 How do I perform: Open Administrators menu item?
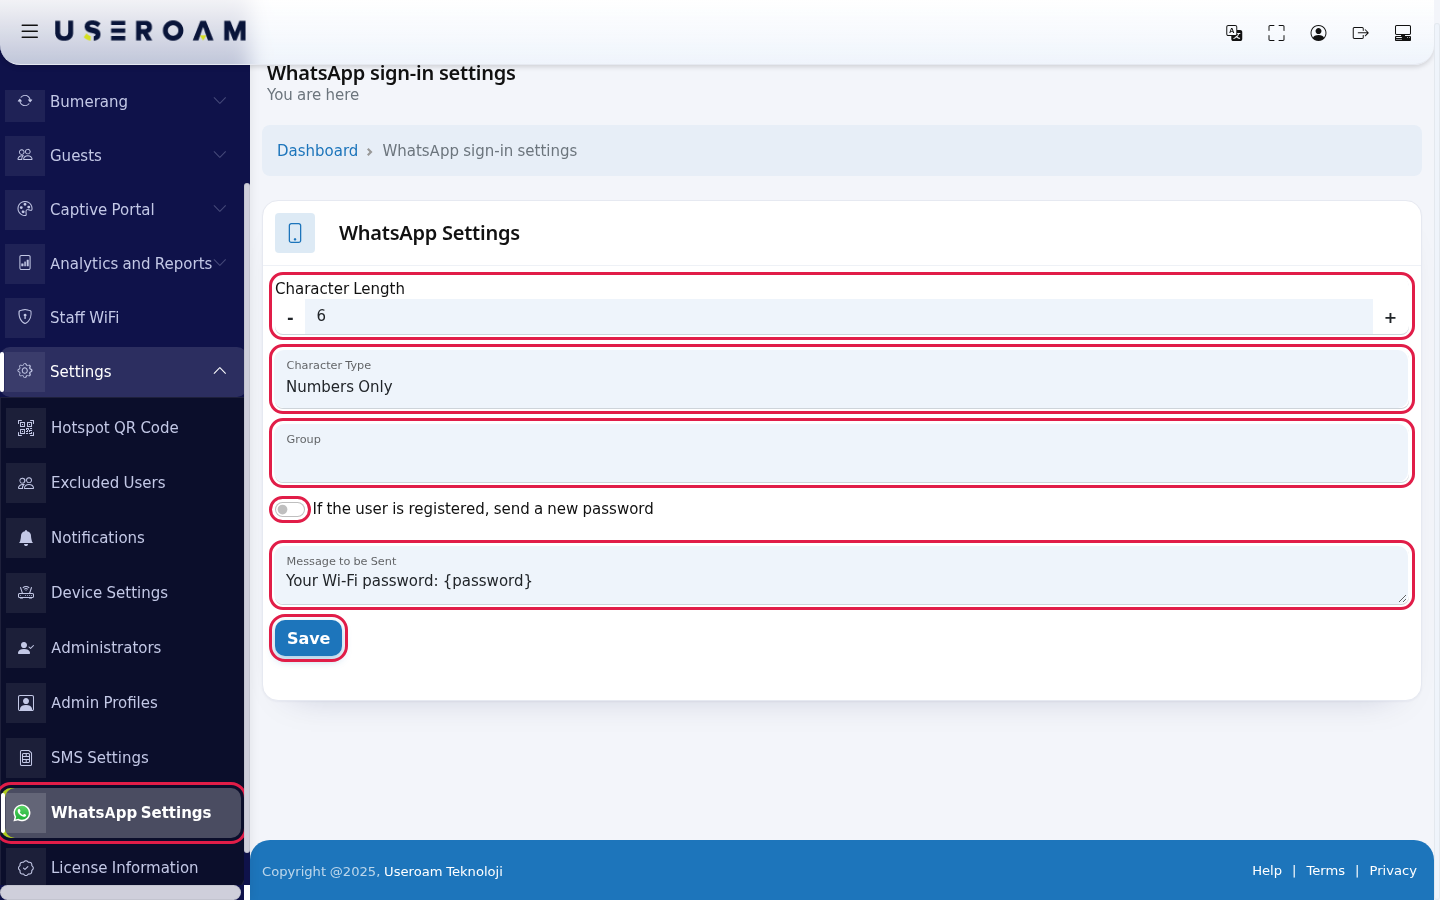point(122,648)
